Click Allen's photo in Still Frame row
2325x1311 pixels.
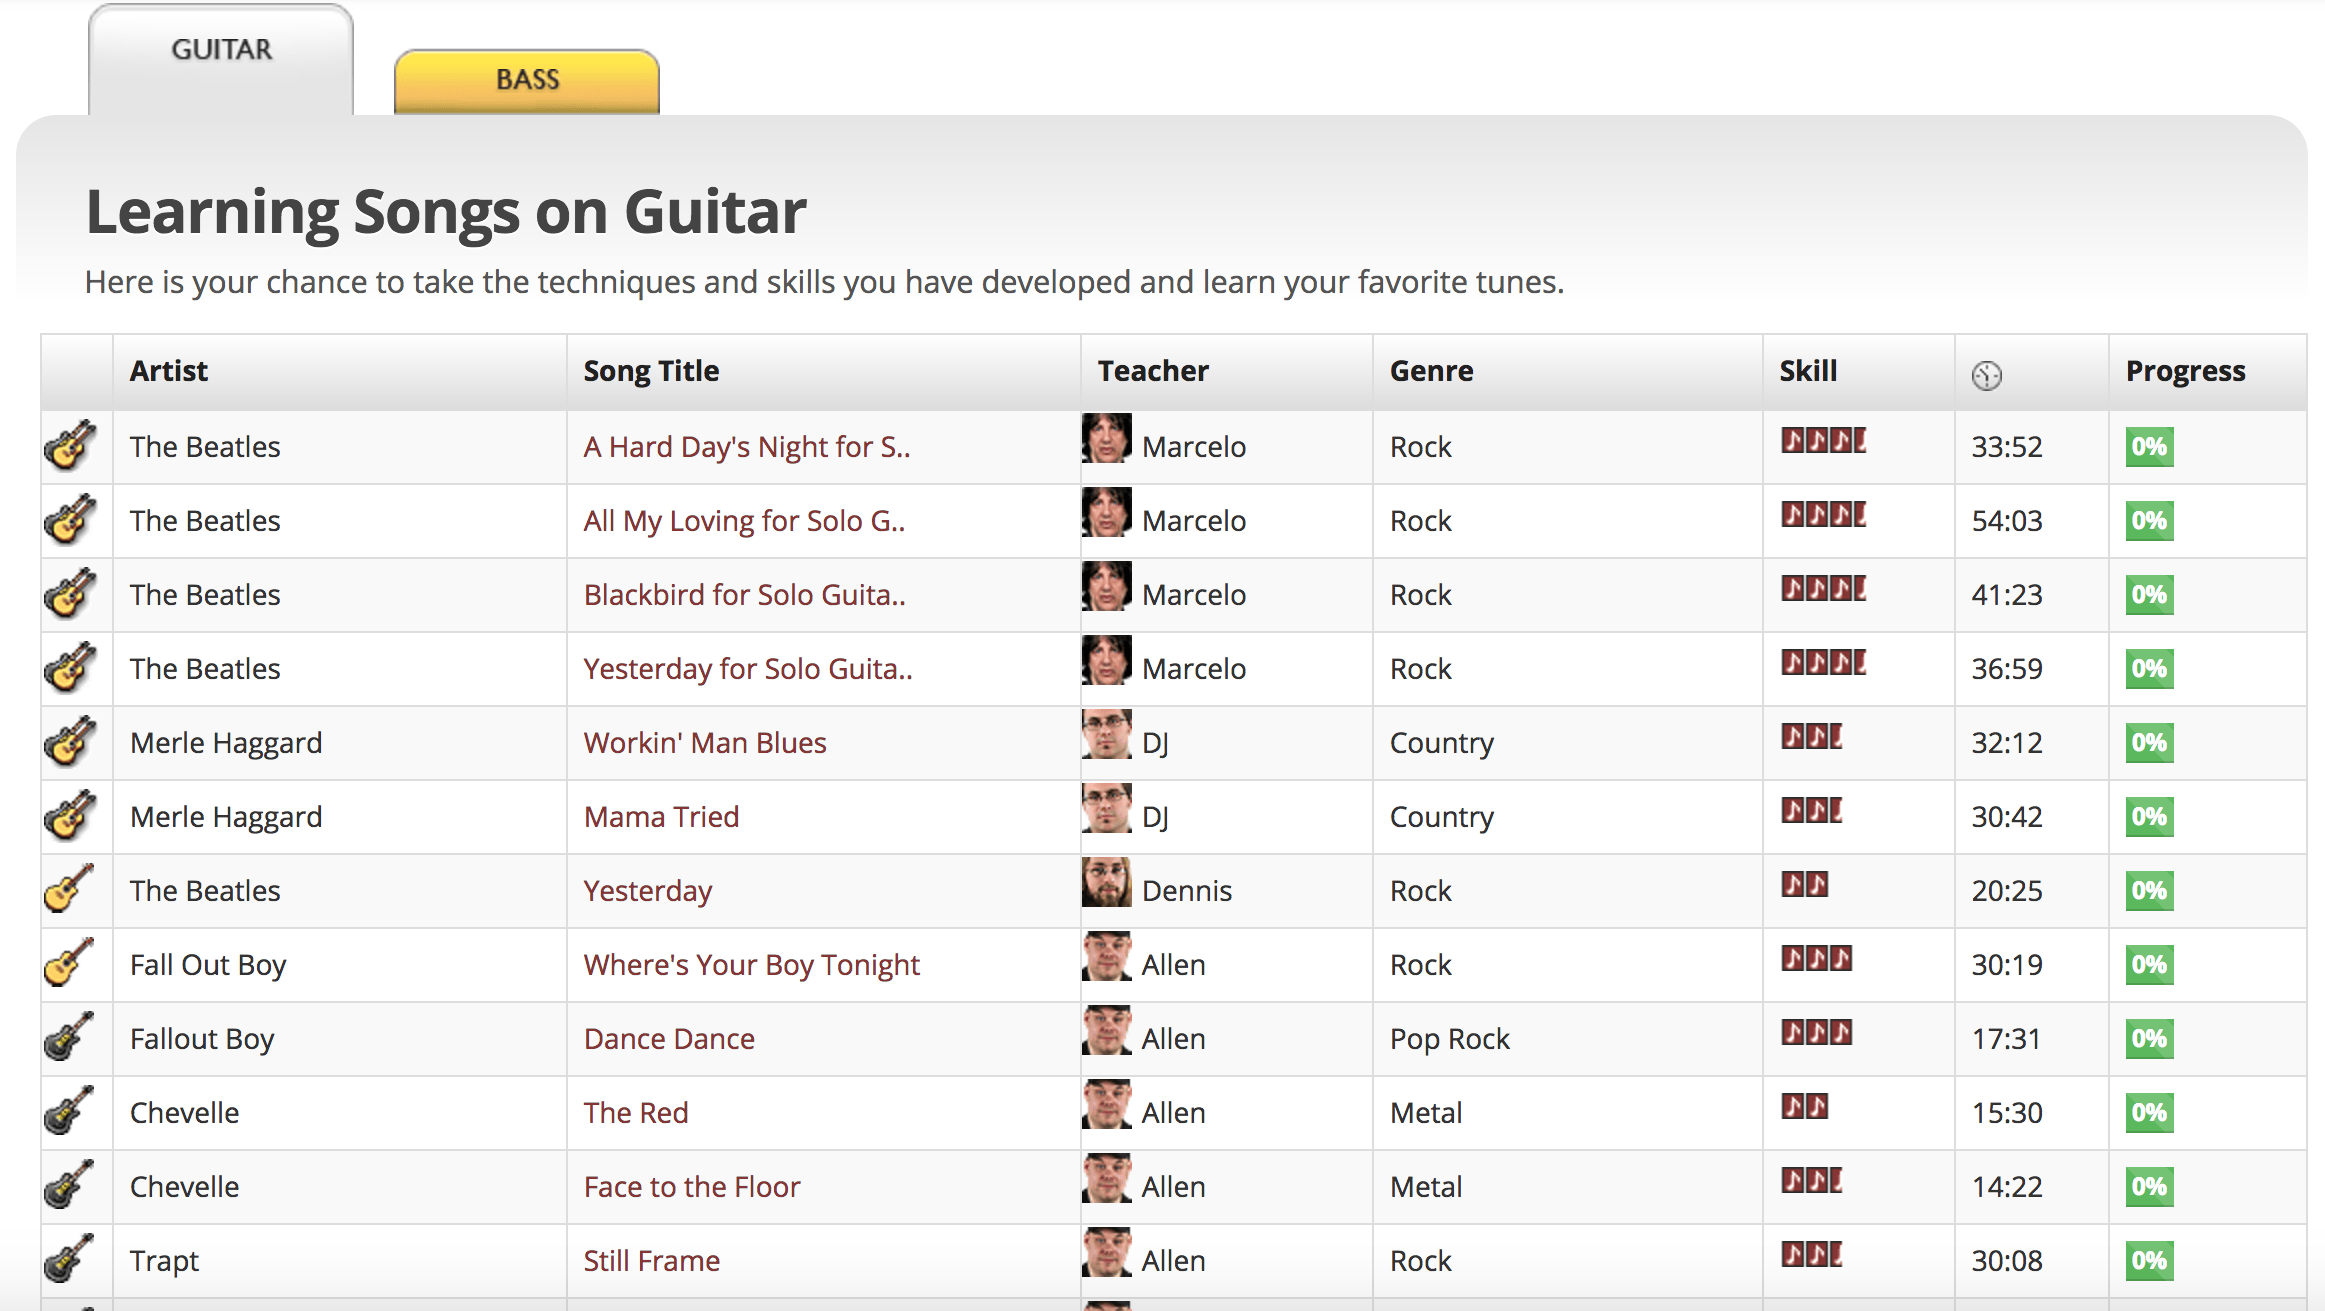pyautogui.click(x=1106, y=1252)
